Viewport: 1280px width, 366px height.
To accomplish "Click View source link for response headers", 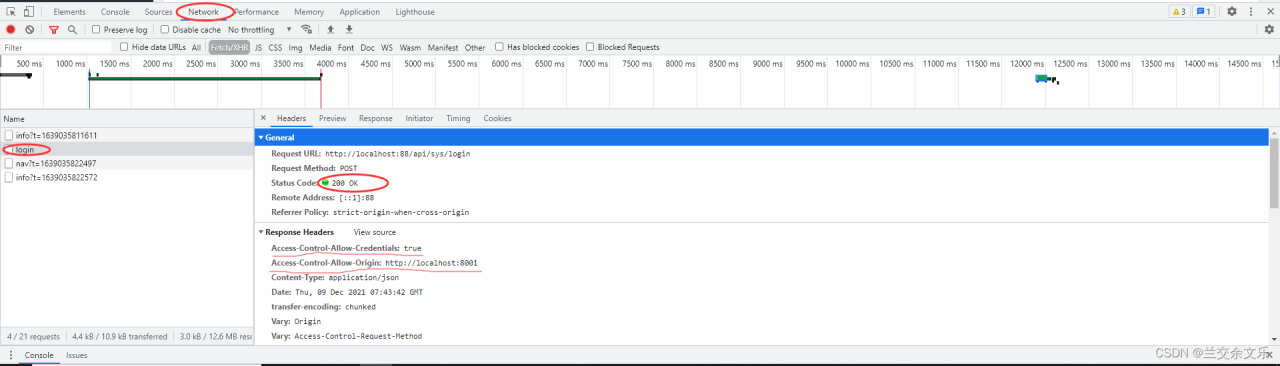I will tap(375, 232).
